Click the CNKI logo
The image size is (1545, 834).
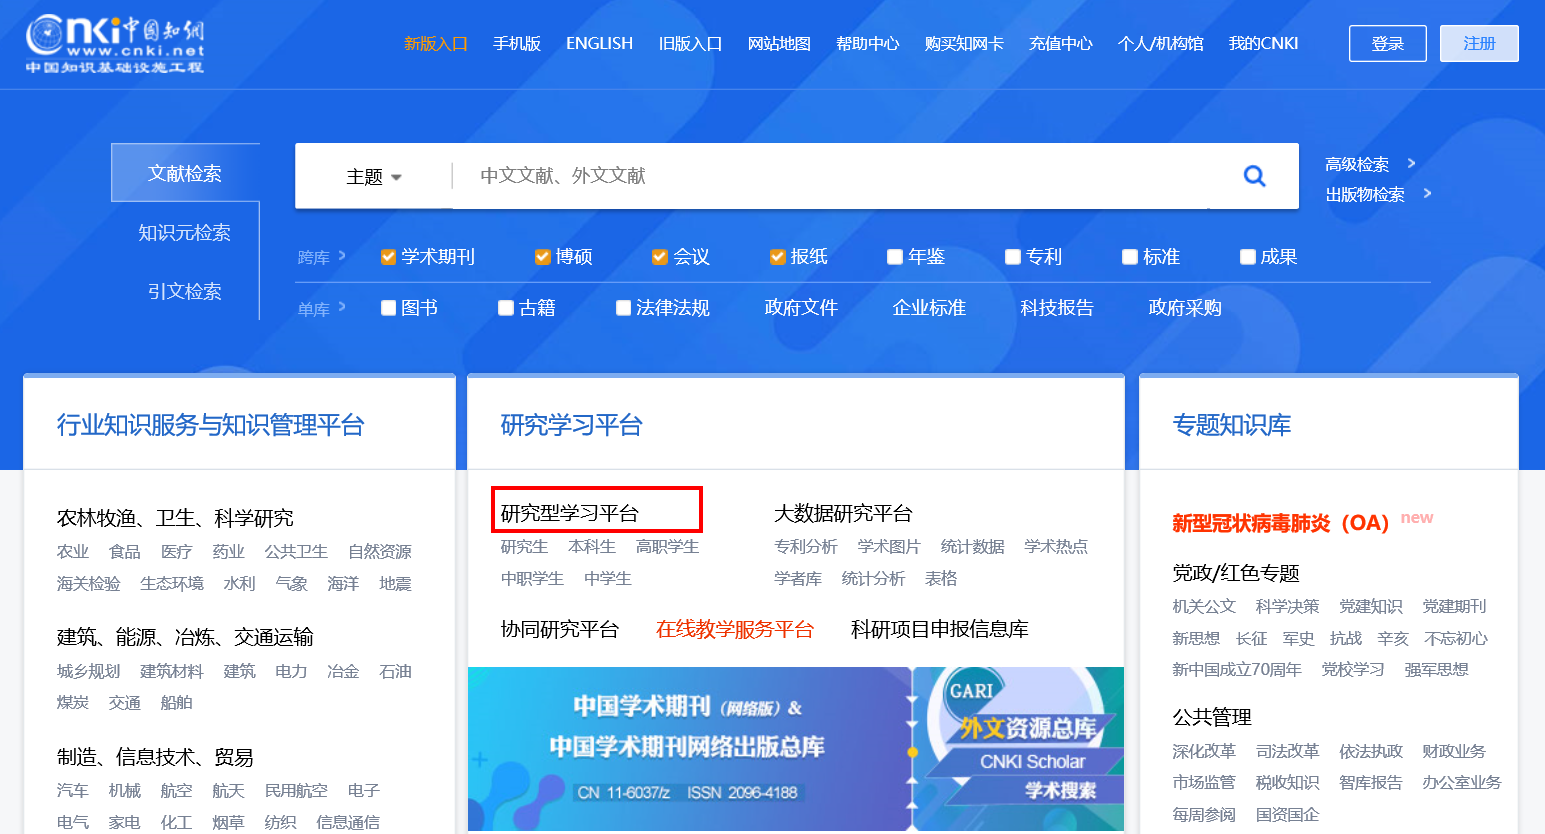click(114, 44)
